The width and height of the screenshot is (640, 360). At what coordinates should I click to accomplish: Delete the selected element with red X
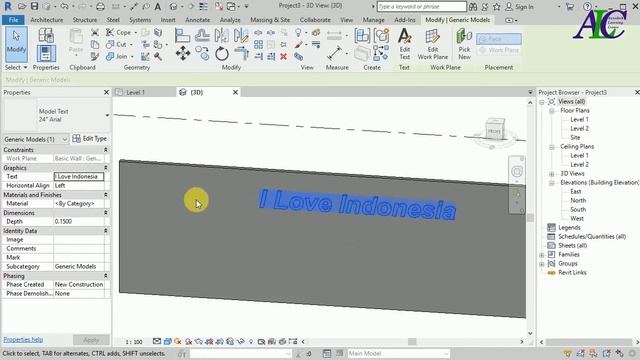click(283, 57)
